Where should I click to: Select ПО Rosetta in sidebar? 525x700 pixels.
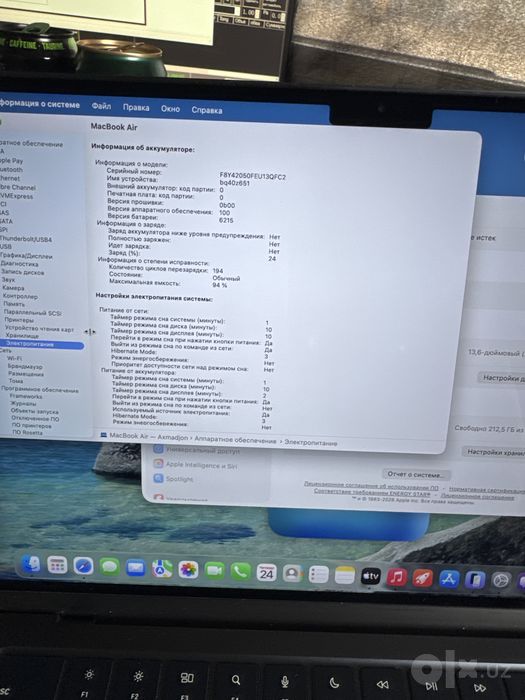click(27, 433)
